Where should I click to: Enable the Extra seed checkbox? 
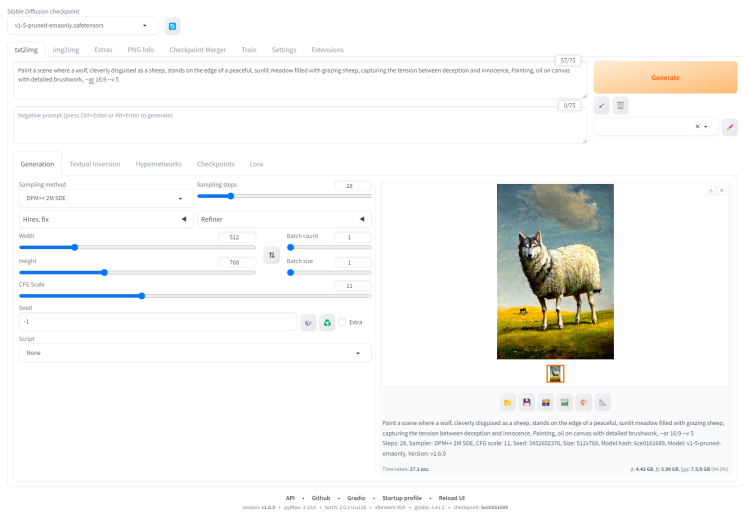coord(342,322)
